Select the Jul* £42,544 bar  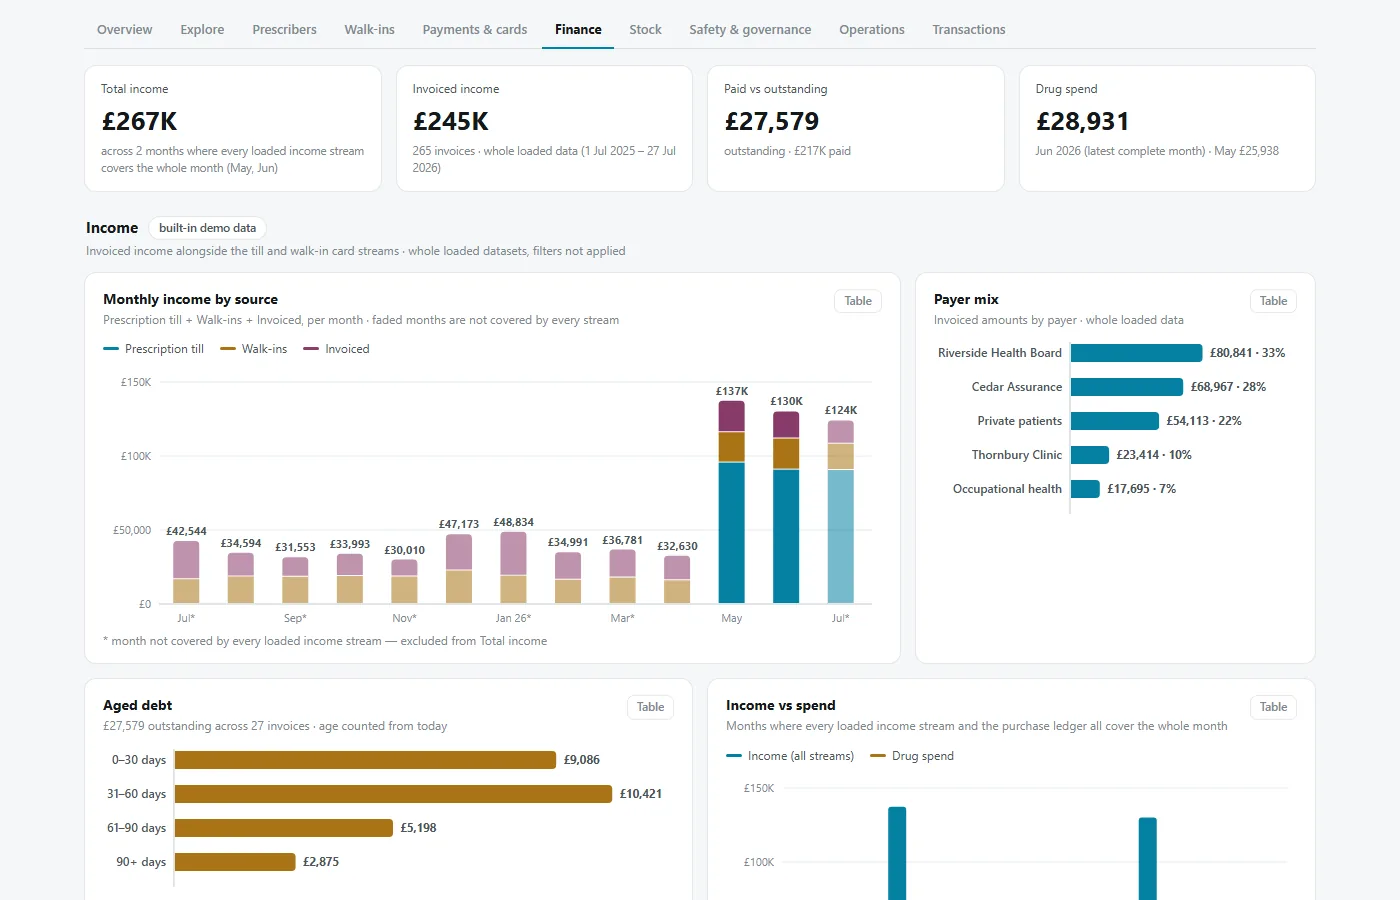(x=186, y=572)
